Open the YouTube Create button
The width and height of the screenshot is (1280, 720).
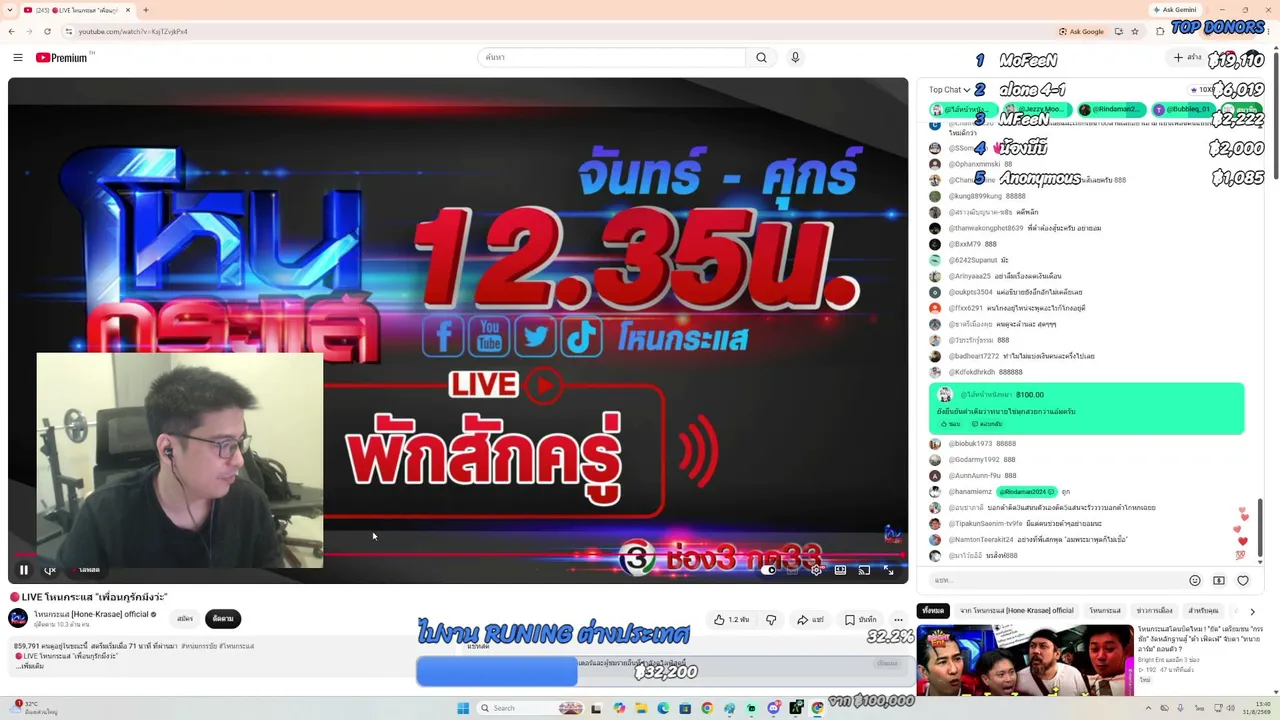1187,57
